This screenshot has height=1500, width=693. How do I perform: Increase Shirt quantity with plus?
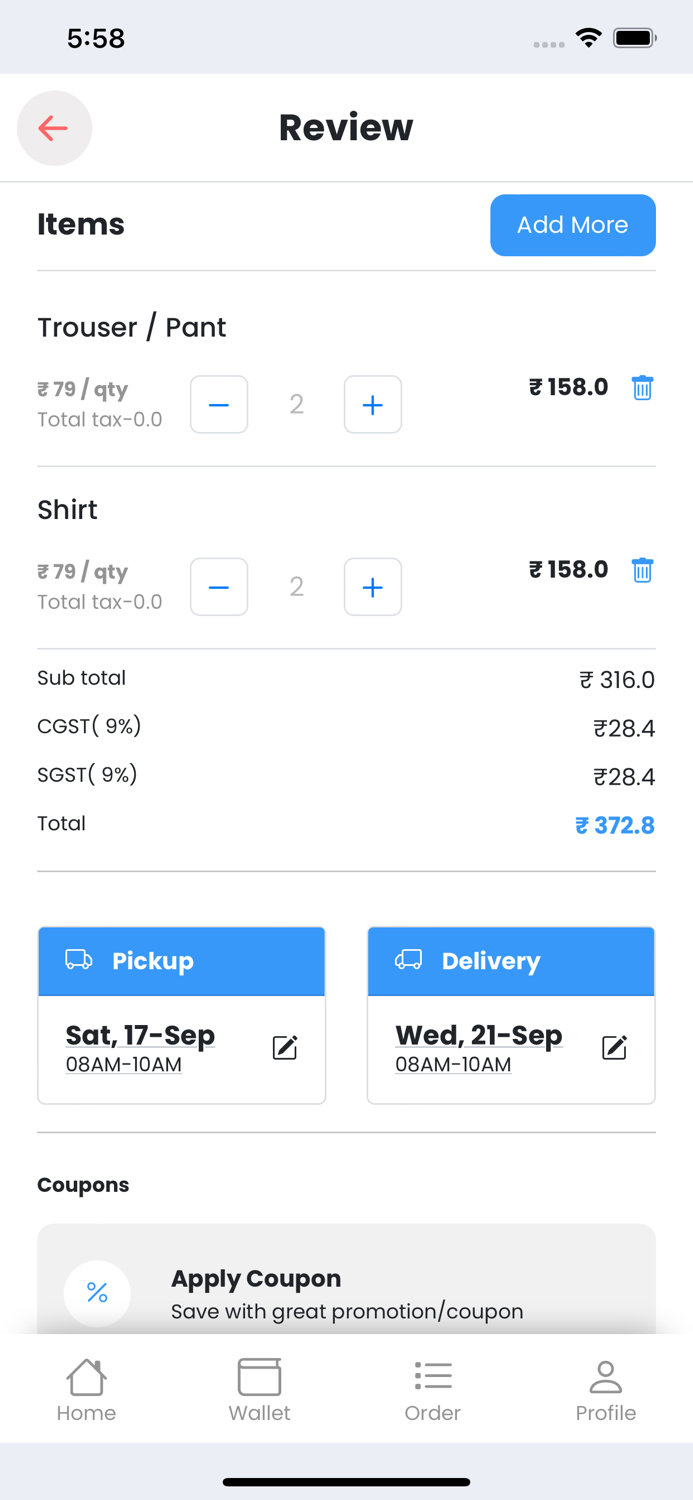pos(372,587)
